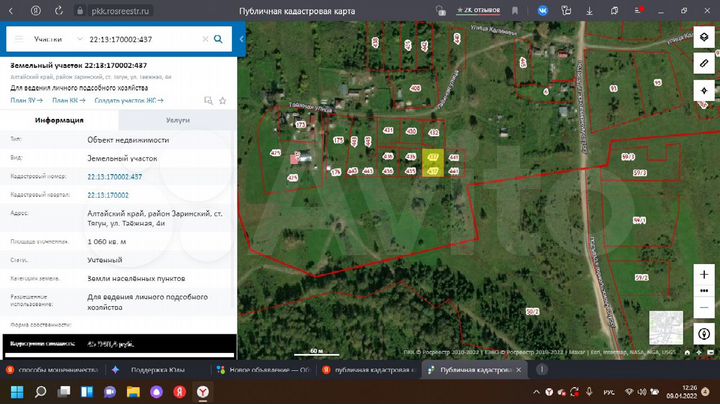Open the hamburger menu in the search bar
This screenshot has width=720, height=404.
(19, 39)
